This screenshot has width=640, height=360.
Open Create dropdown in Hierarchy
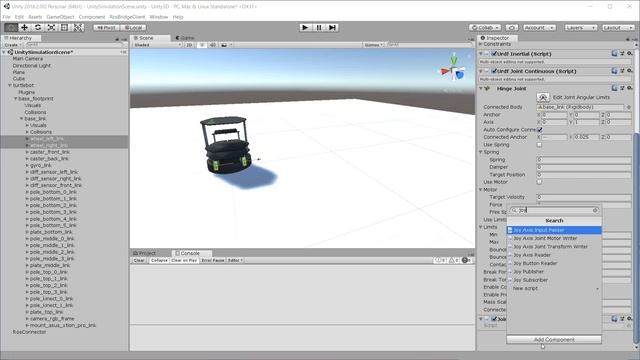pyautogui.click(x=13, y=45)
